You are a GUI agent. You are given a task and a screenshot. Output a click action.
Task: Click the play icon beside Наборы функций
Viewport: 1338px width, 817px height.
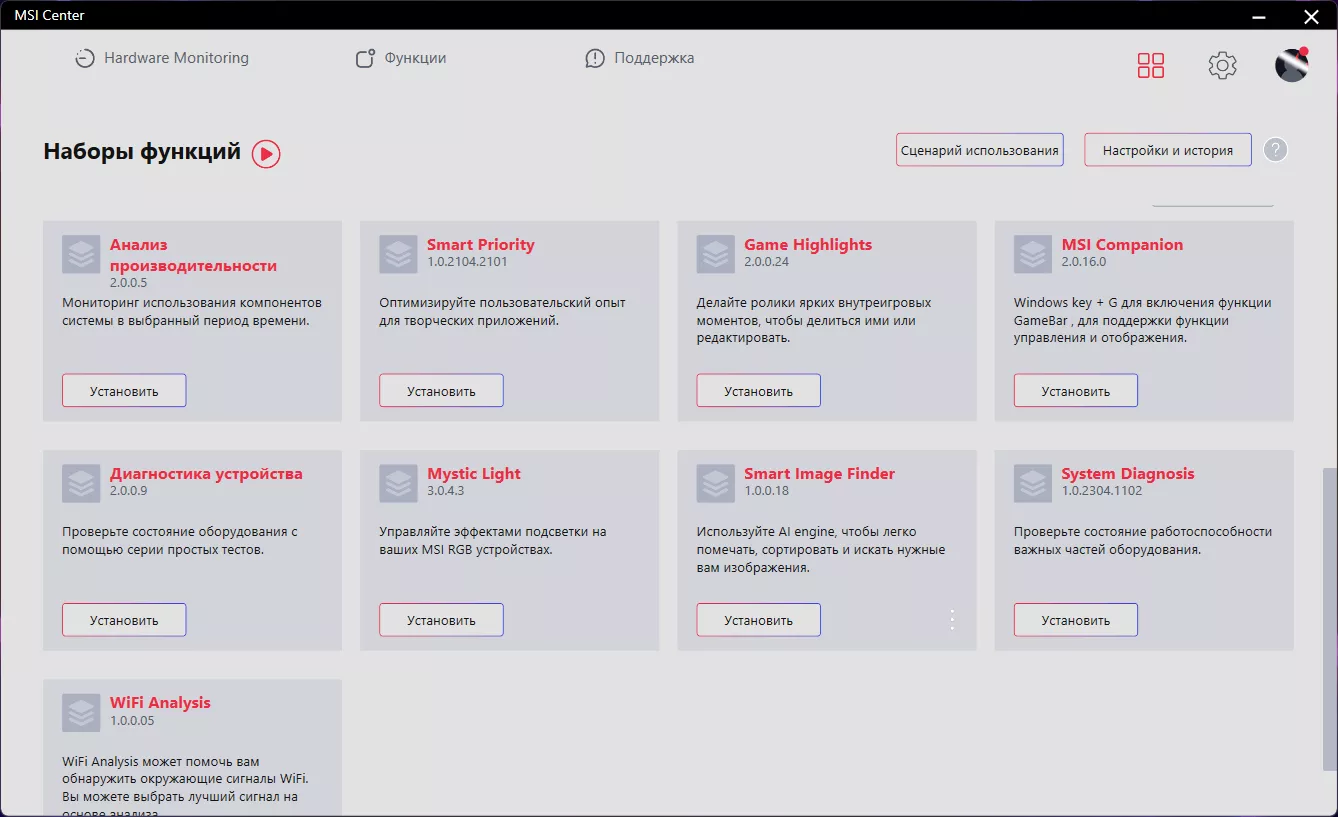coord(266,153)
